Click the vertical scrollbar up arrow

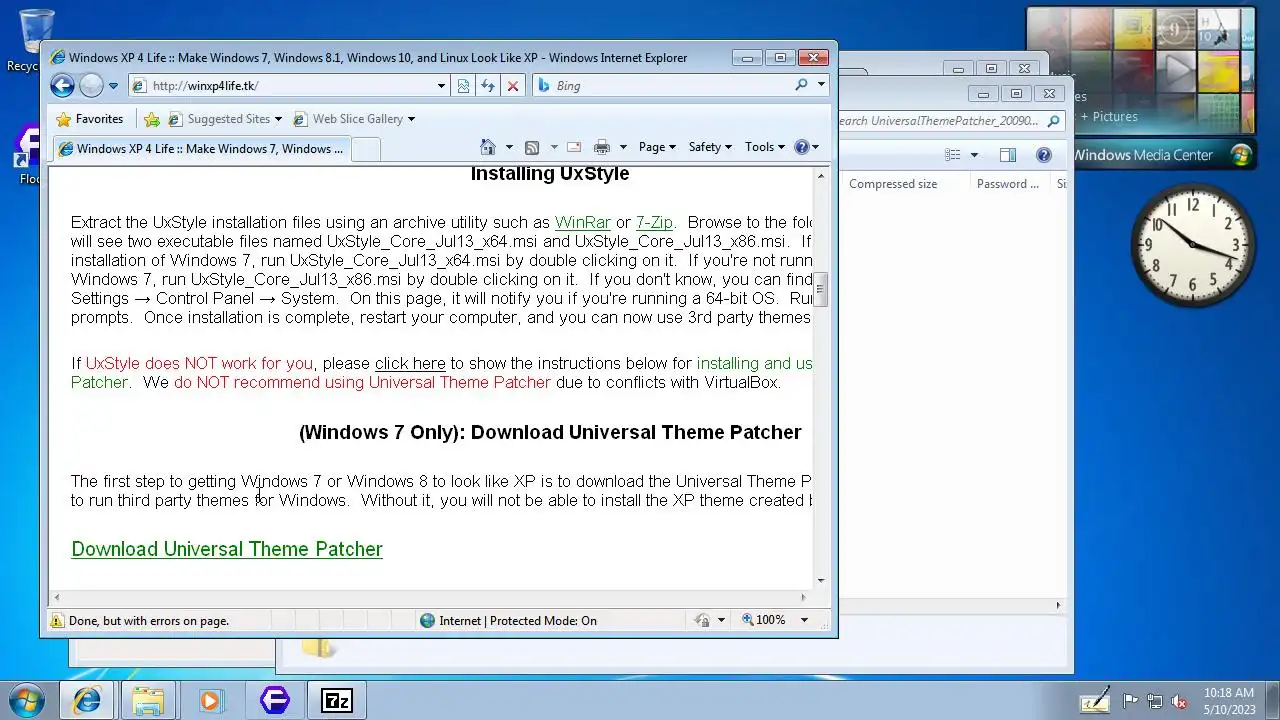pos(821,176)
